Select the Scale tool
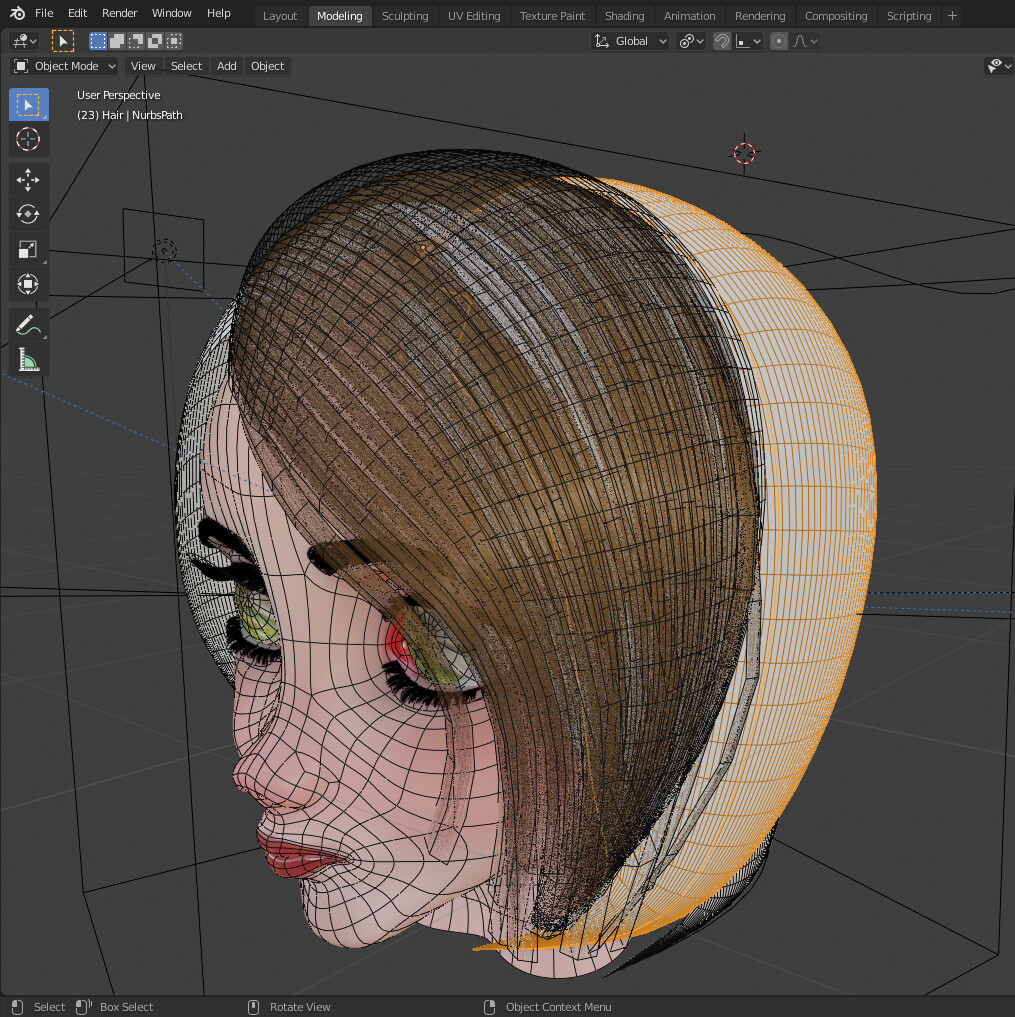 coord(28,249)
